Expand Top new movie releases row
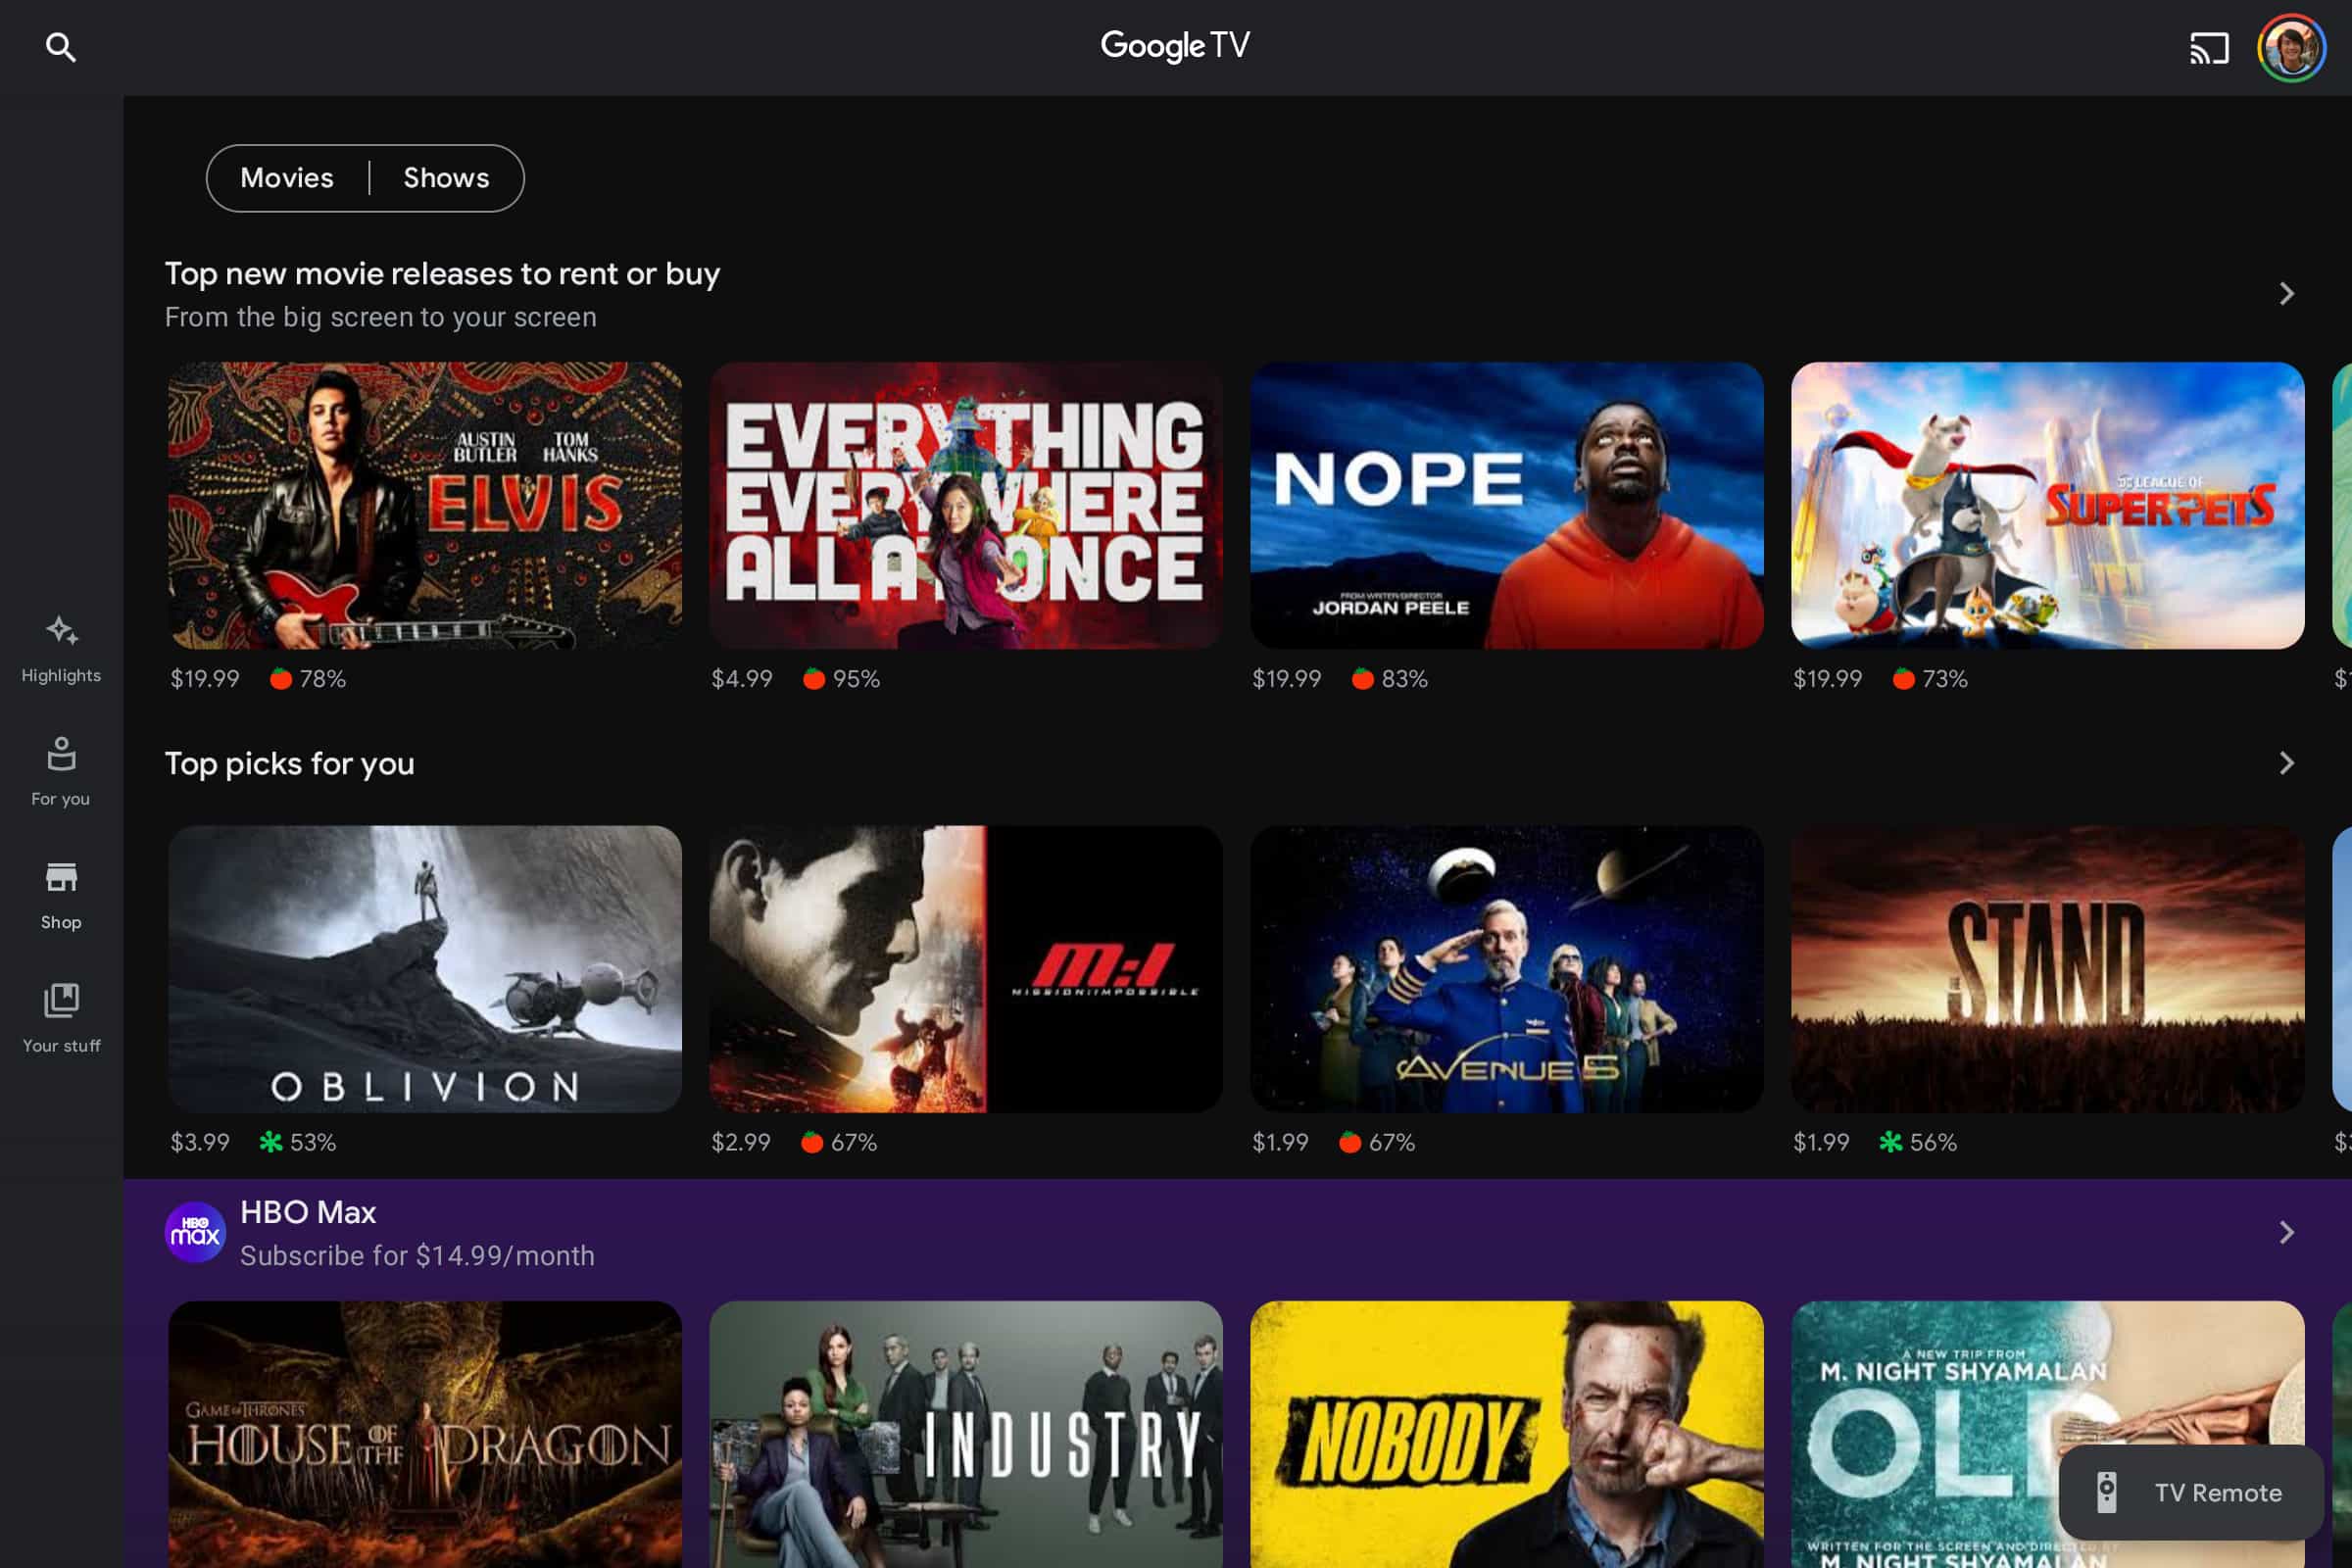The width and height of the screenshot is (2352, 1568). 2286,294
